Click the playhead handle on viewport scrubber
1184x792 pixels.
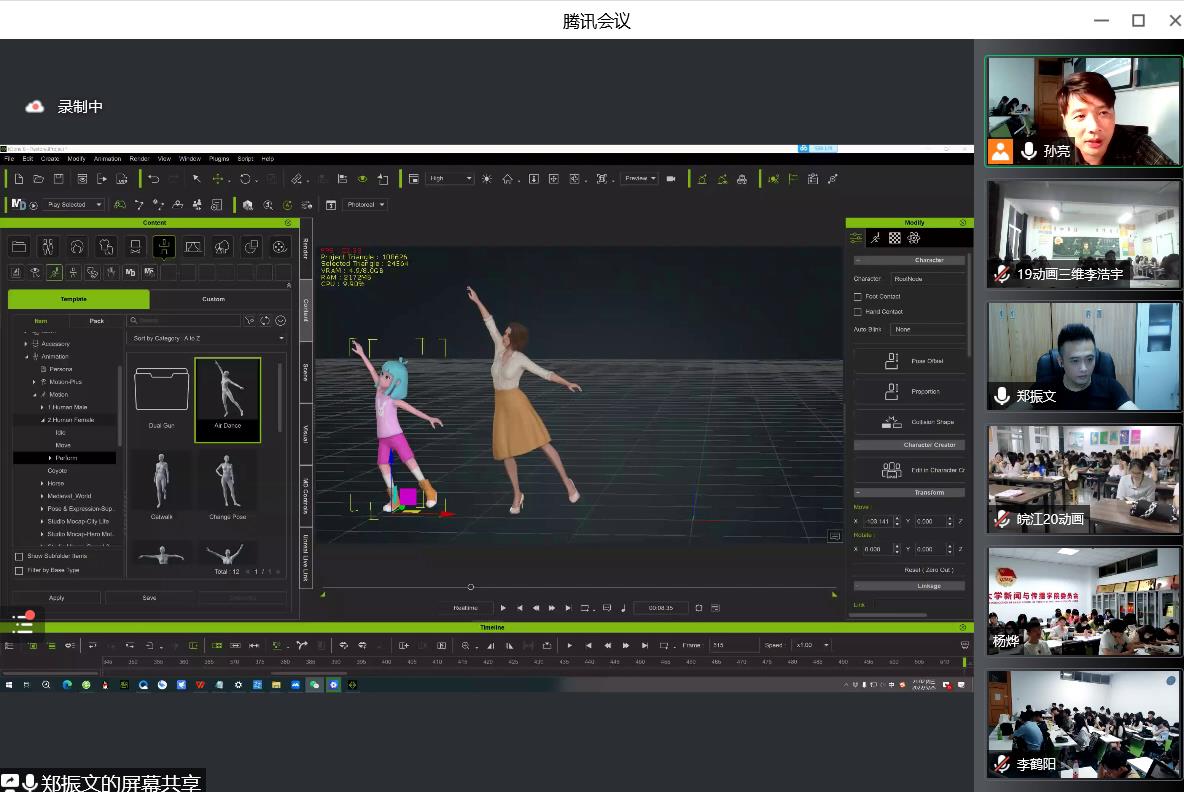click(471, 587)
